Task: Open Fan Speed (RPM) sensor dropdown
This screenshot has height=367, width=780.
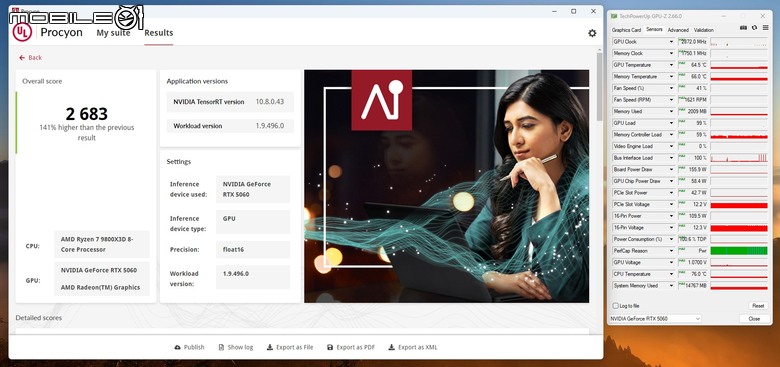Action: [x=672, y=100]
